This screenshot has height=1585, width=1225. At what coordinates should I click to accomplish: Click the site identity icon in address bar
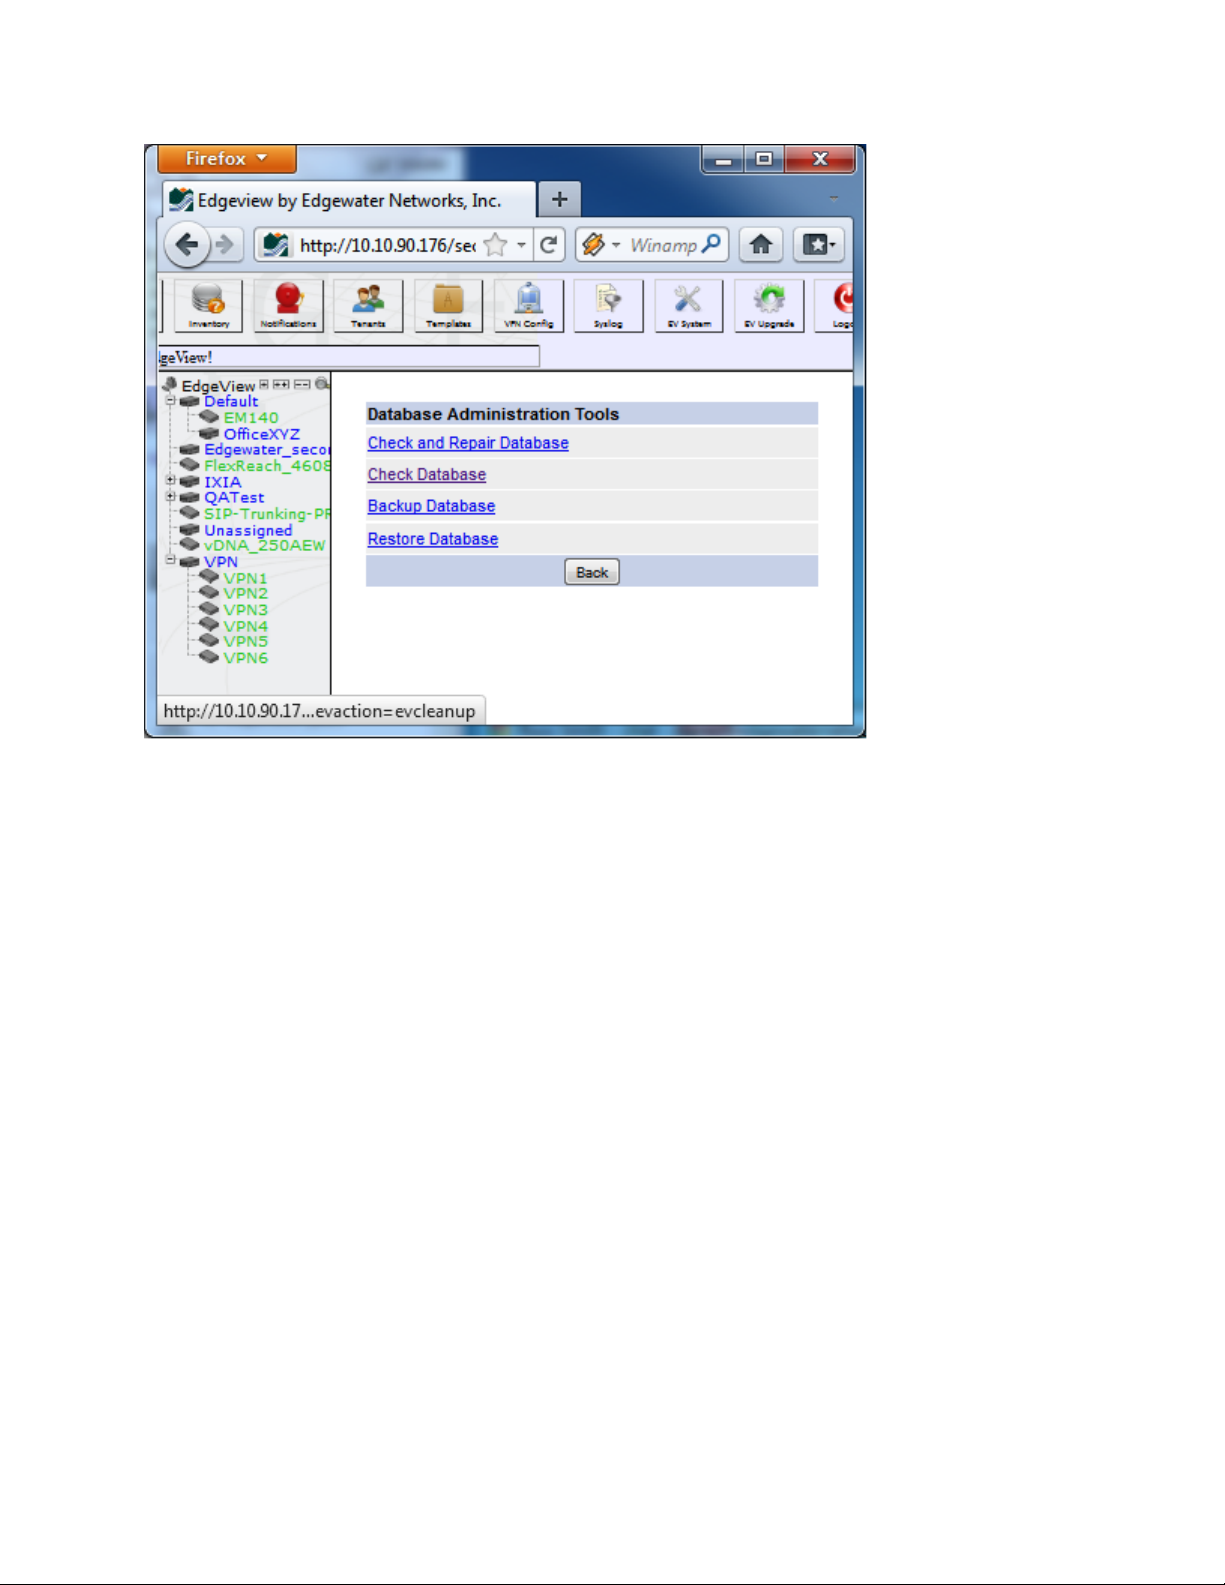[x=276, y=245]
